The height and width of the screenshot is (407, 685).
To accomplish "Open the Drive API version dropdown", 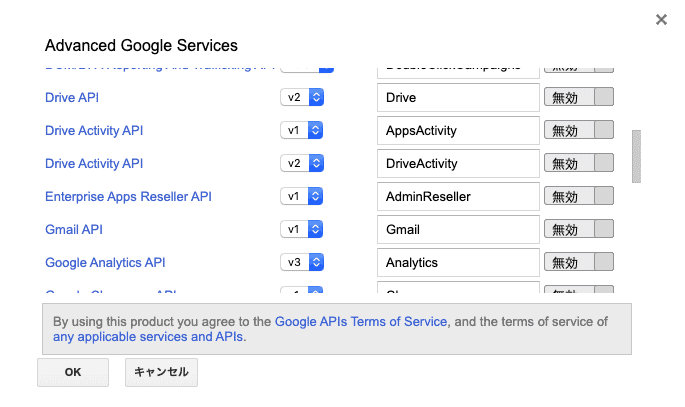I will point(302,98).
